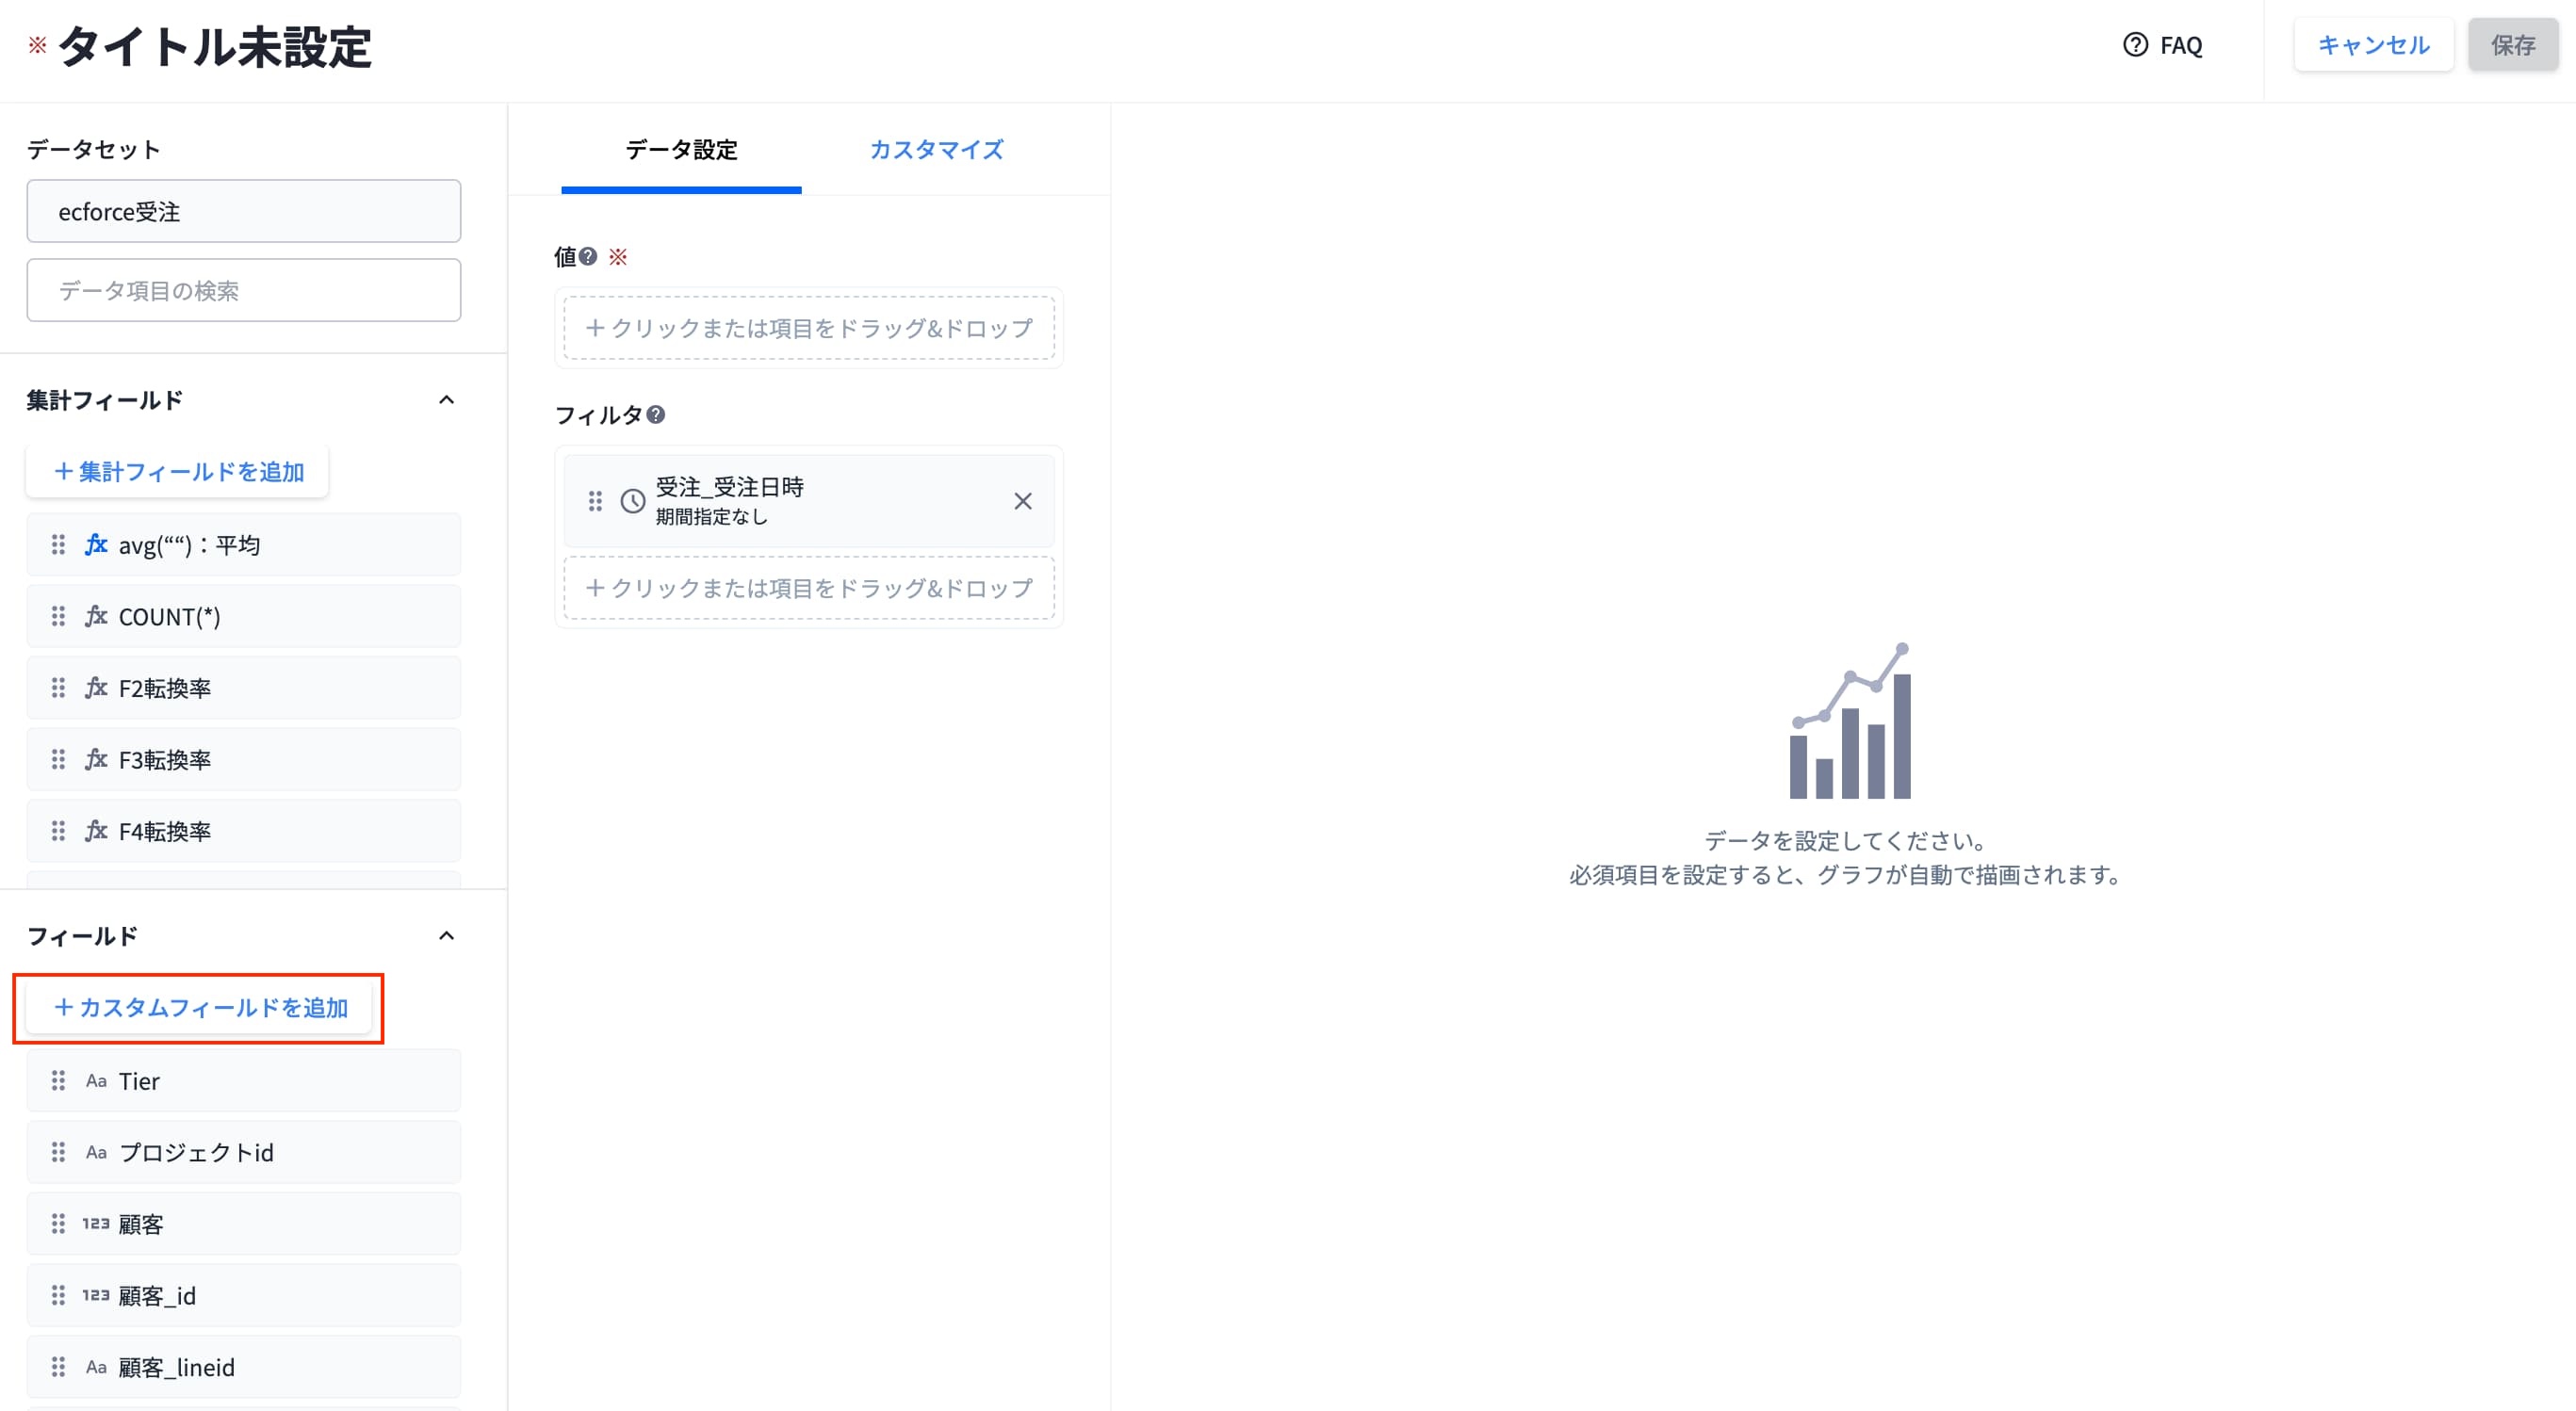This screenshot has height=1411, width=2576.
Task: Open the FAQ link
Action: (2181, 45)
